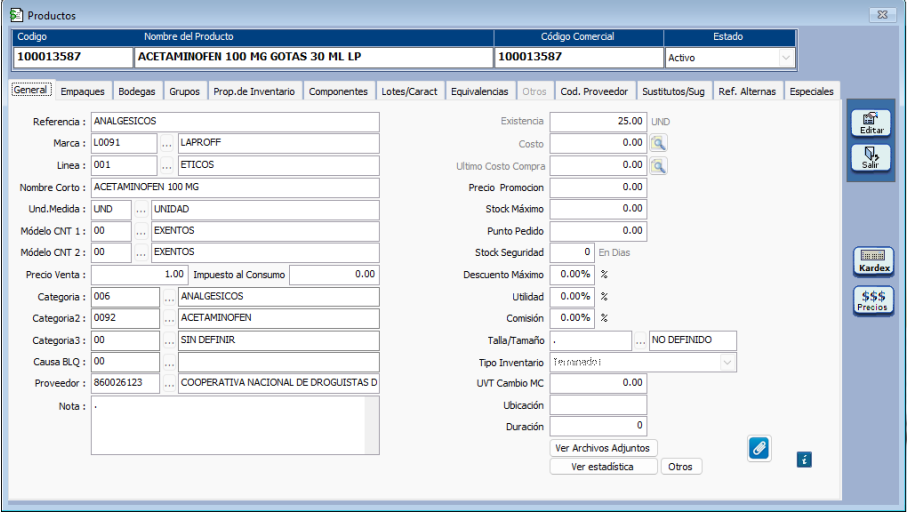Viewport: 909px width, 515px height.
Task: Click the magnifier next to Ultimo Costo Compra
Action: click(658, 166)
